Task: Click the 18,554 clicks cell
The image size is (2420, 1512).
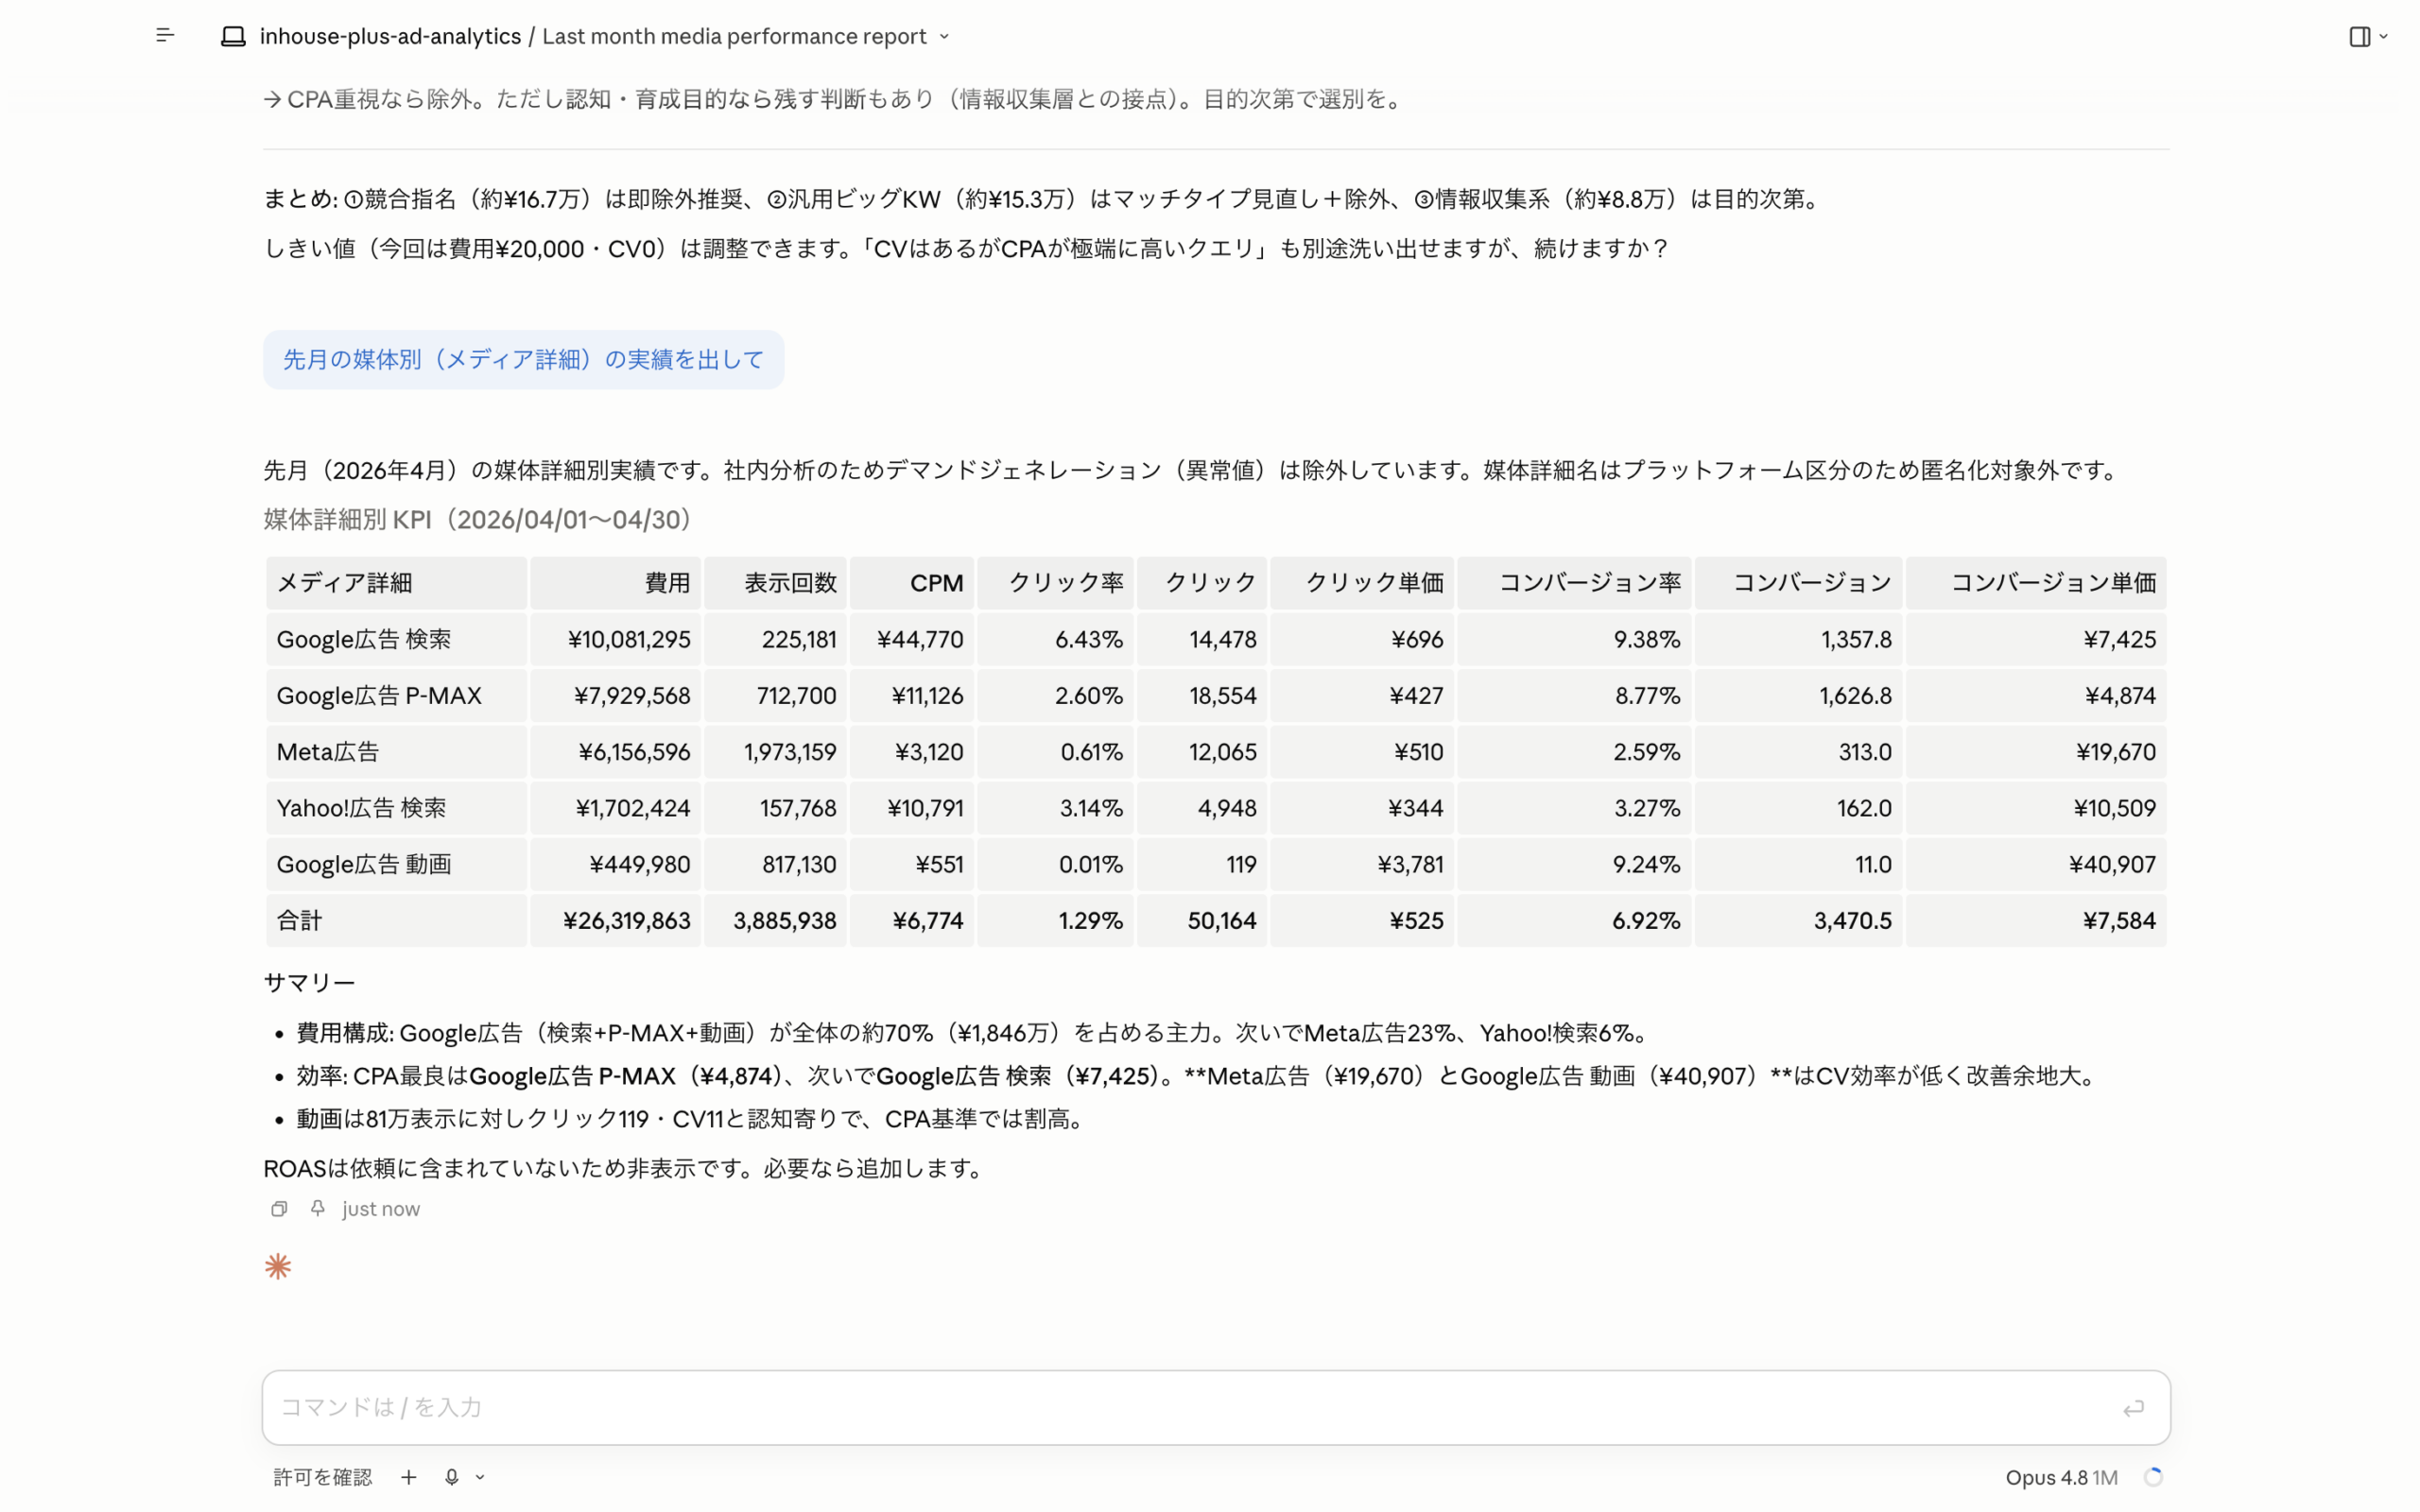Action: [1201, 695]
